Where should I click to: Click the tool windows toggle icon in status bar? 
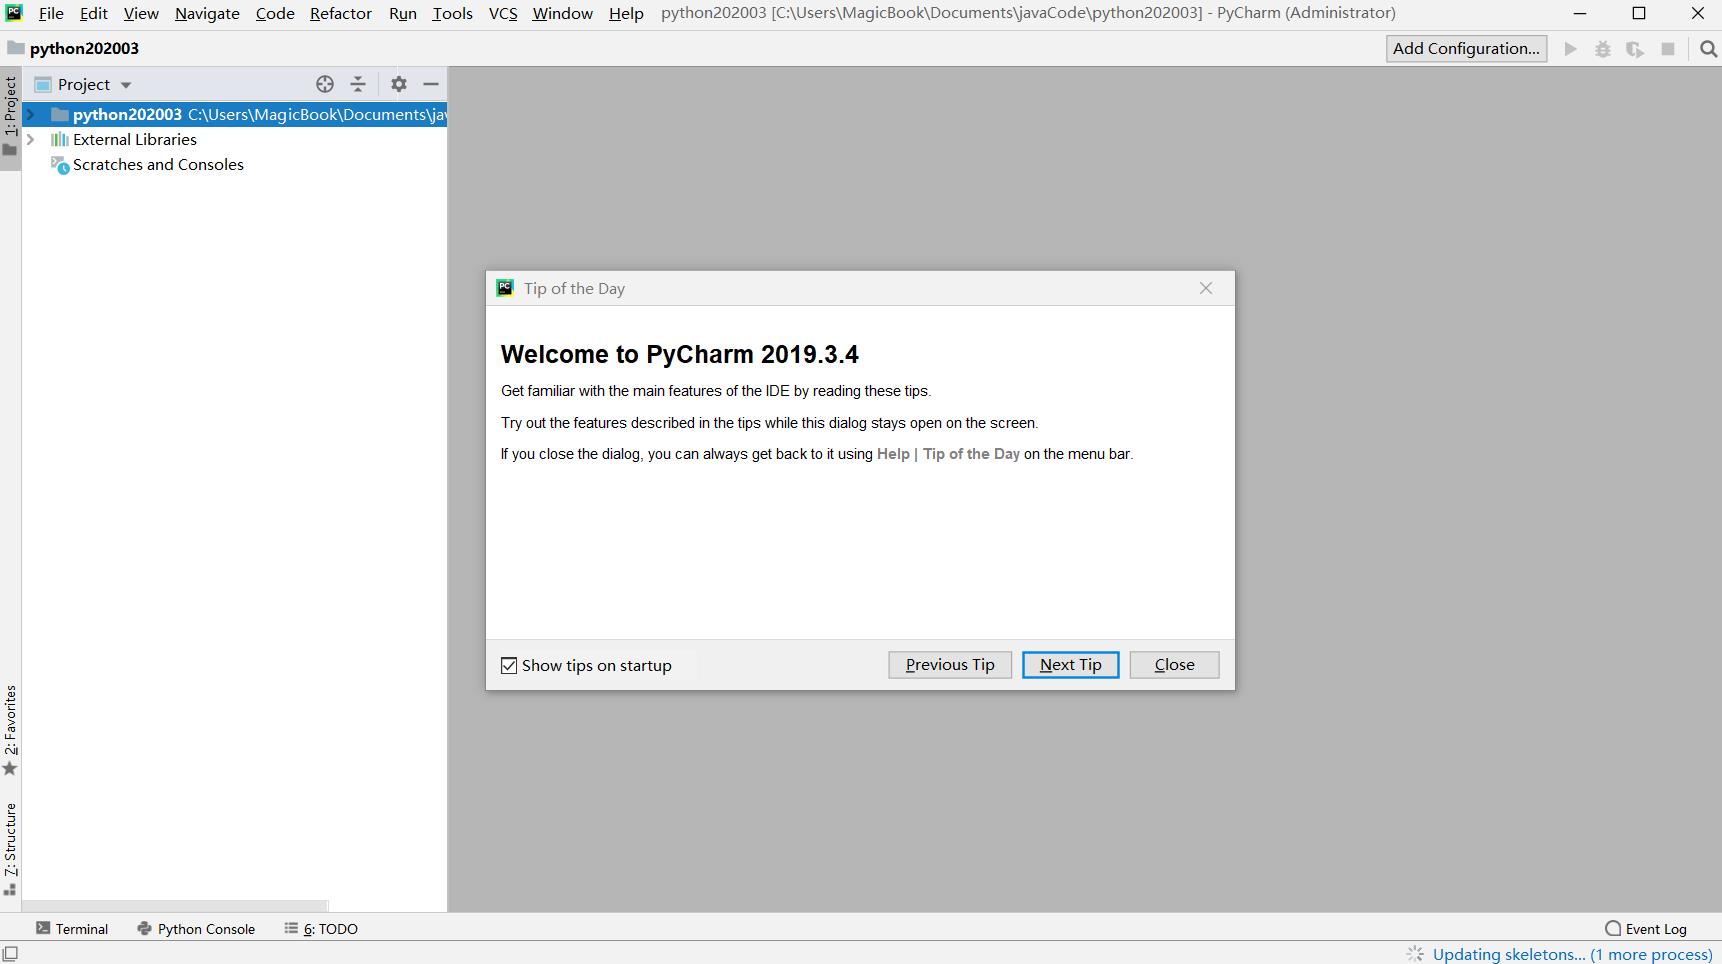10,954
